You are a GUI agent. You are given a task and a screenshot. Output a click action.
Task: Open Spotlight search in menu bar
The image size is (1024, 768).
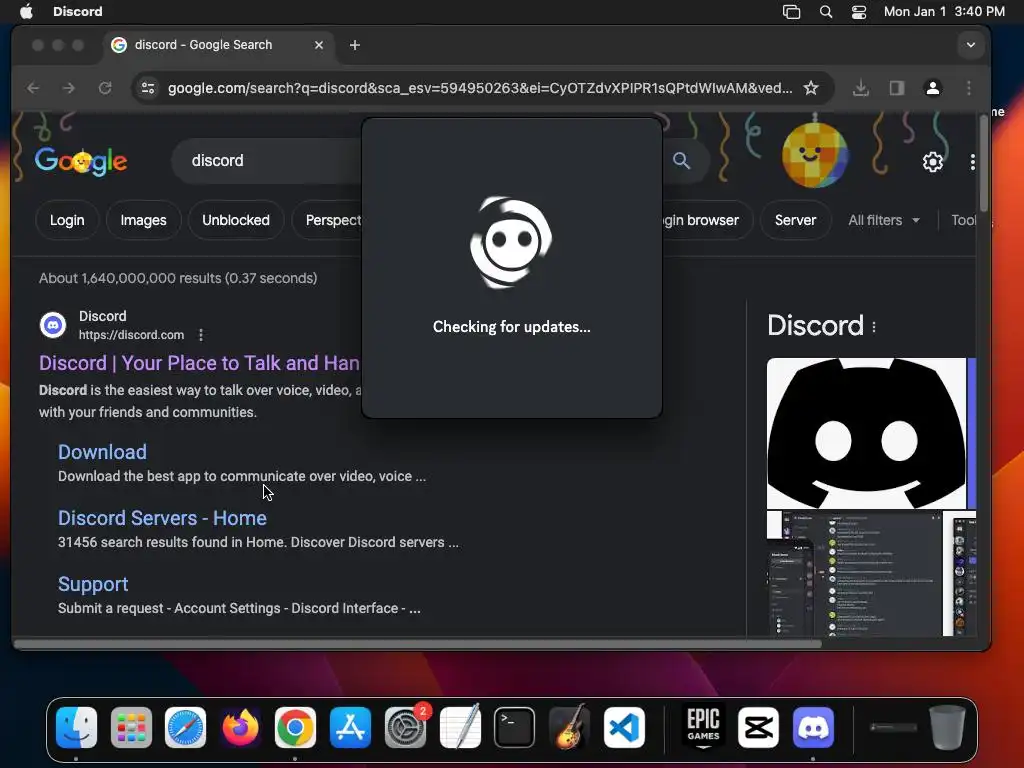pos(825,12)
